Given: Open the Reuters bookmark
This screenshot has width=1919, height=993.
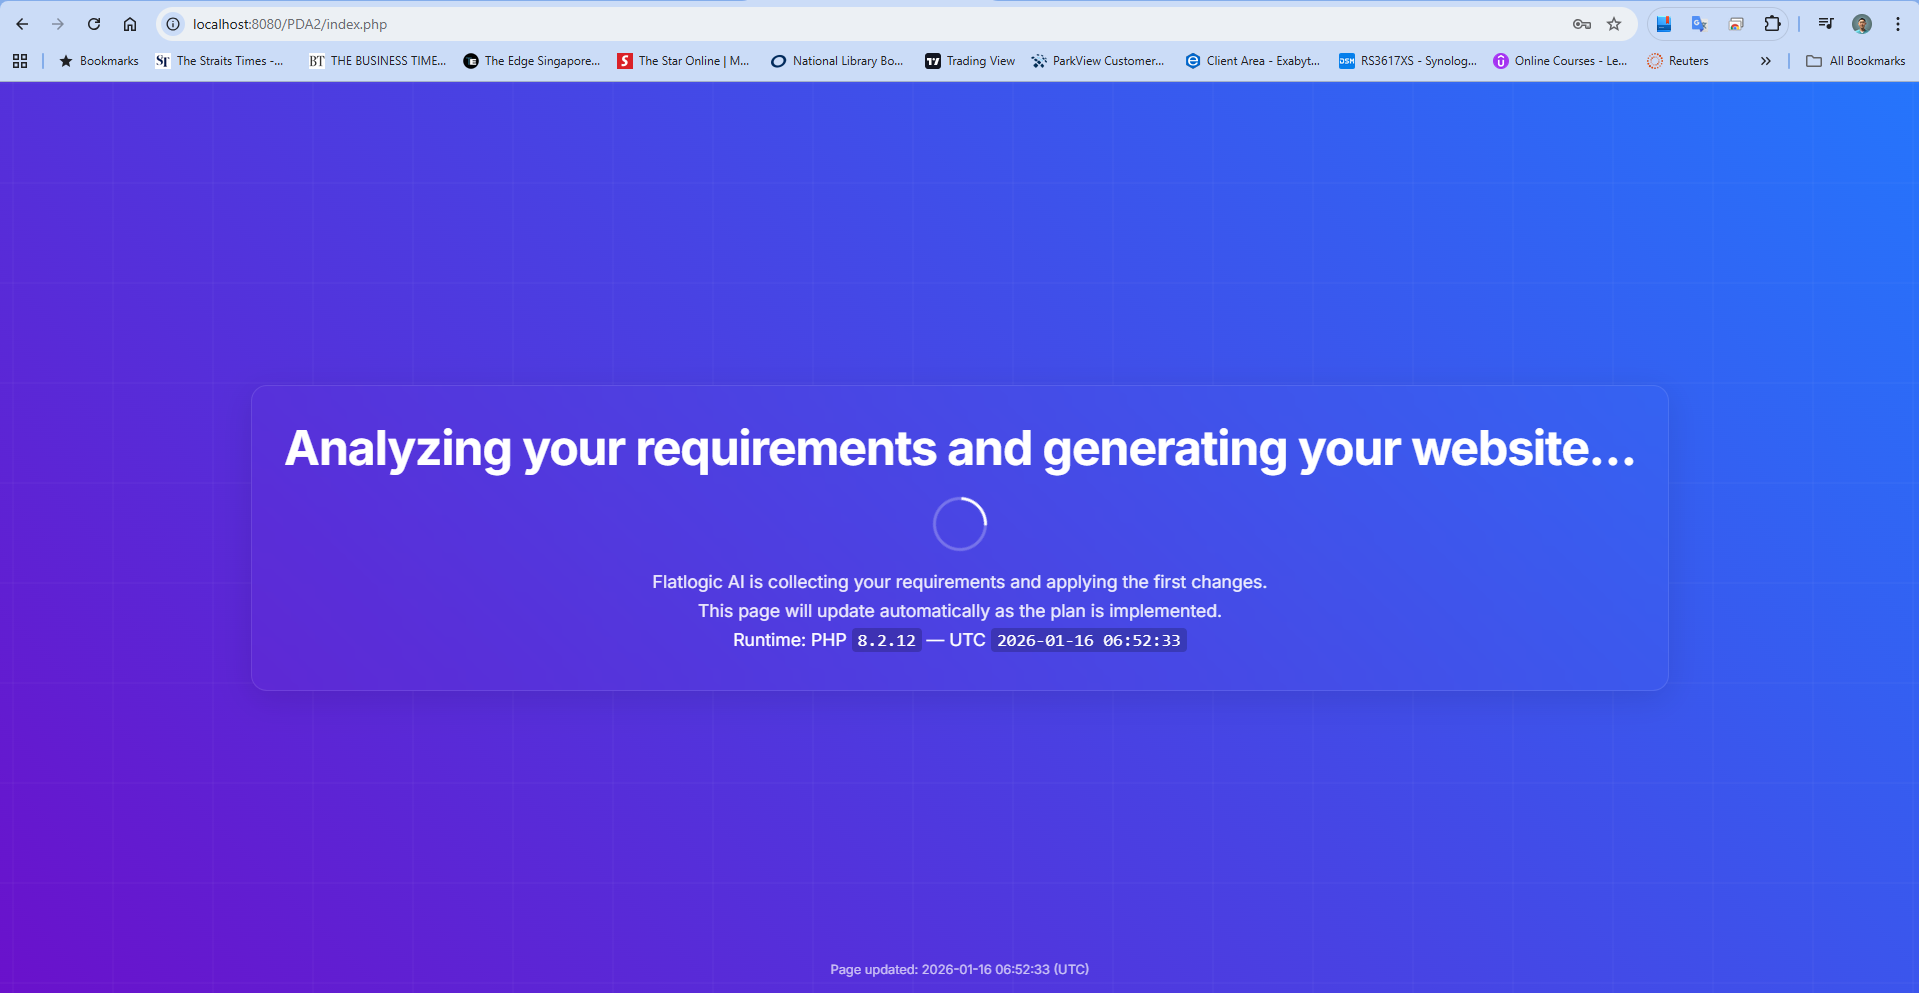Looking at the screenshot, I should pyautogui.click(x=1678, y=61).
